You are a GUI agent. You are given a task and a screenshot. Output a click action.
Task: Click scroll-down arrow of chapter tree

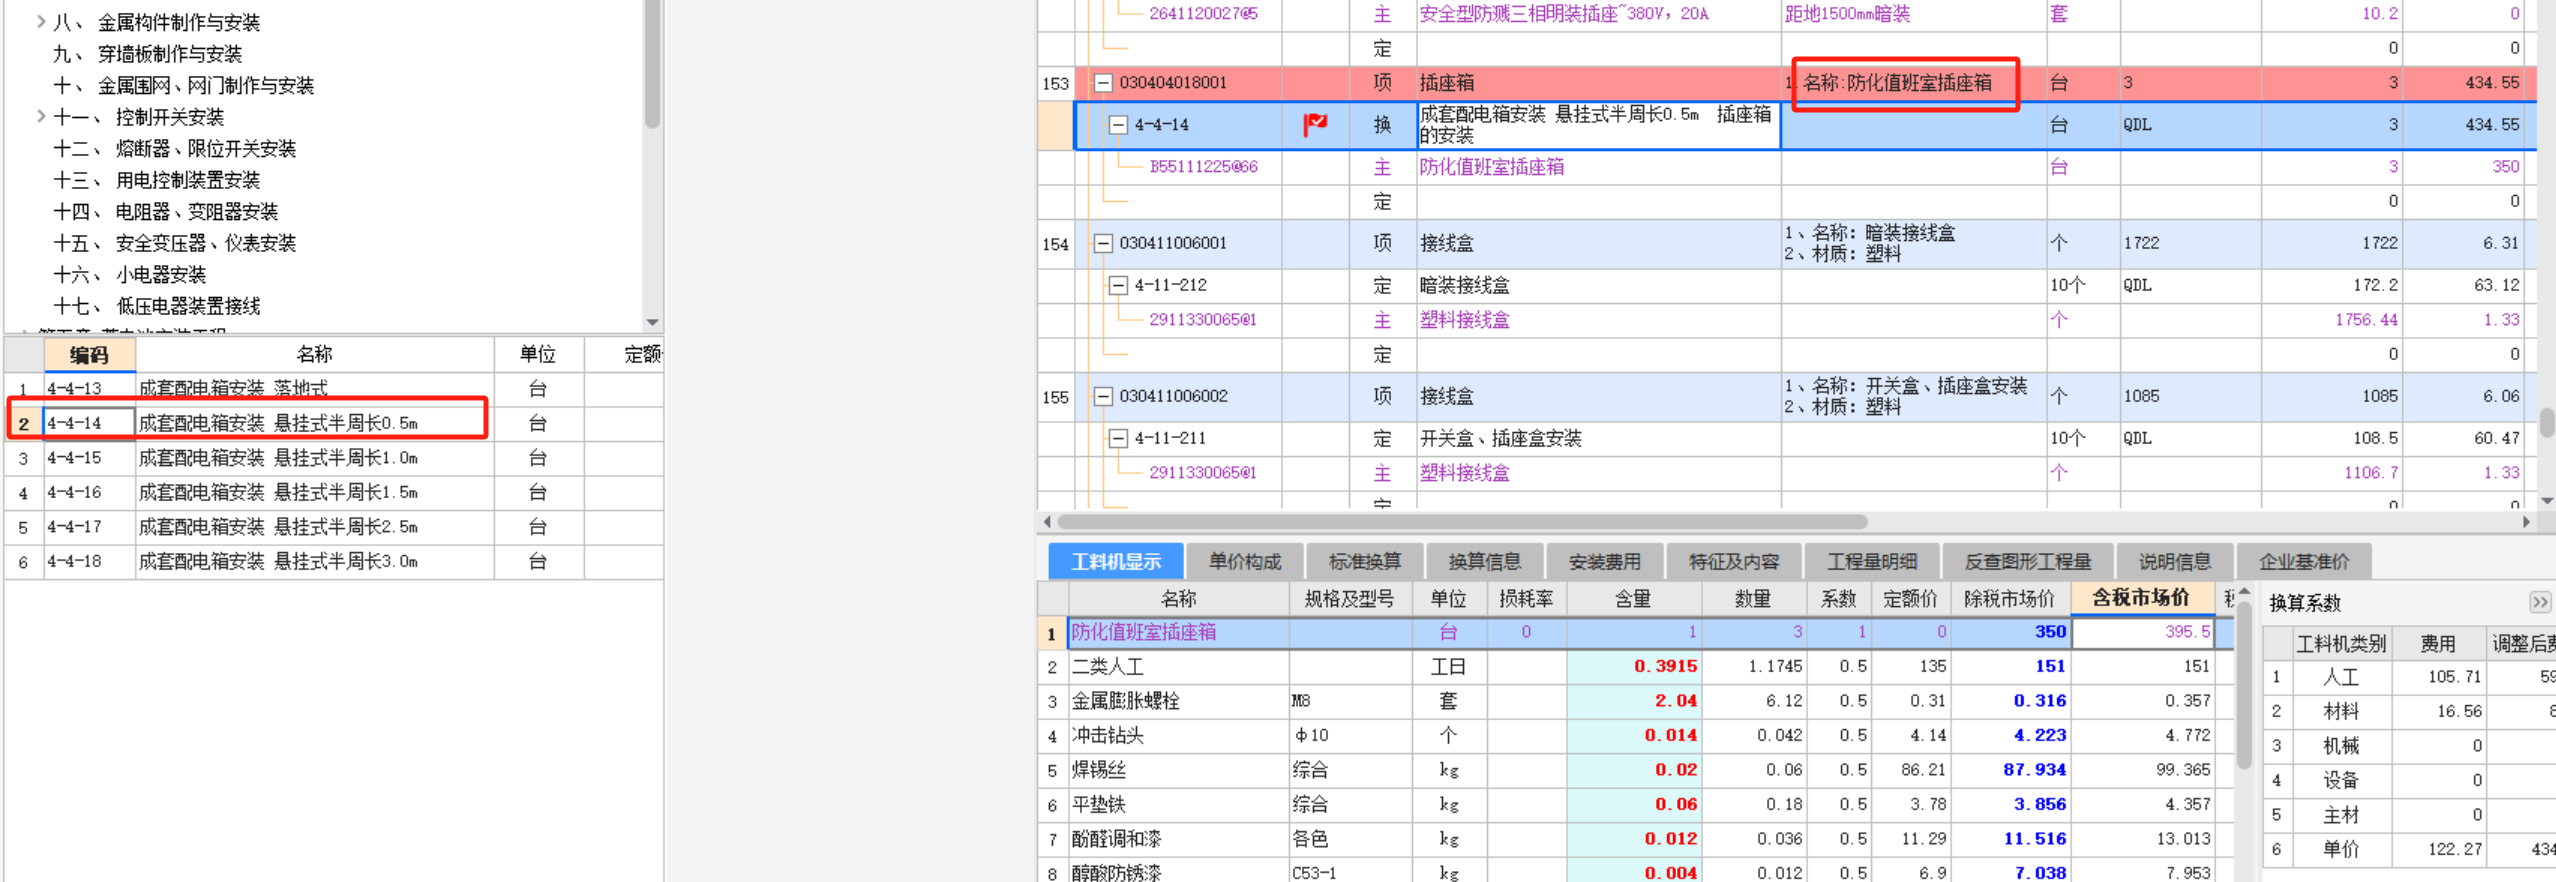pyautogui.click(x=652, y=322)
